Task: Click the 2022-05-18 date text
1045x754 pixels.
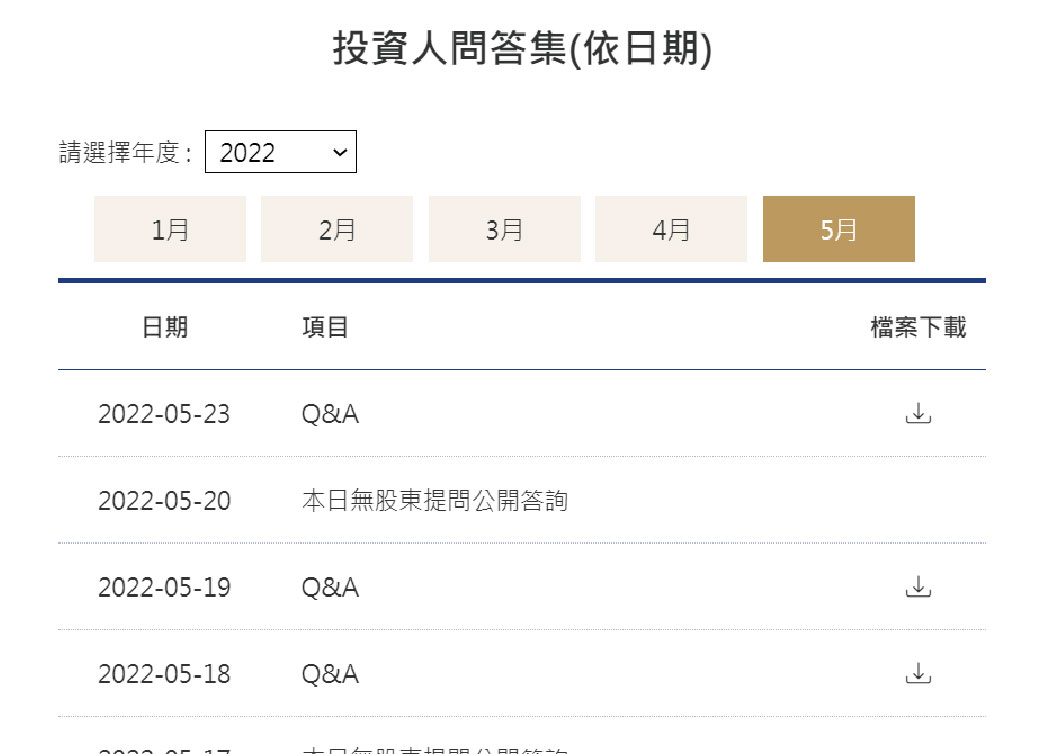Action: [x=165, y=673]
